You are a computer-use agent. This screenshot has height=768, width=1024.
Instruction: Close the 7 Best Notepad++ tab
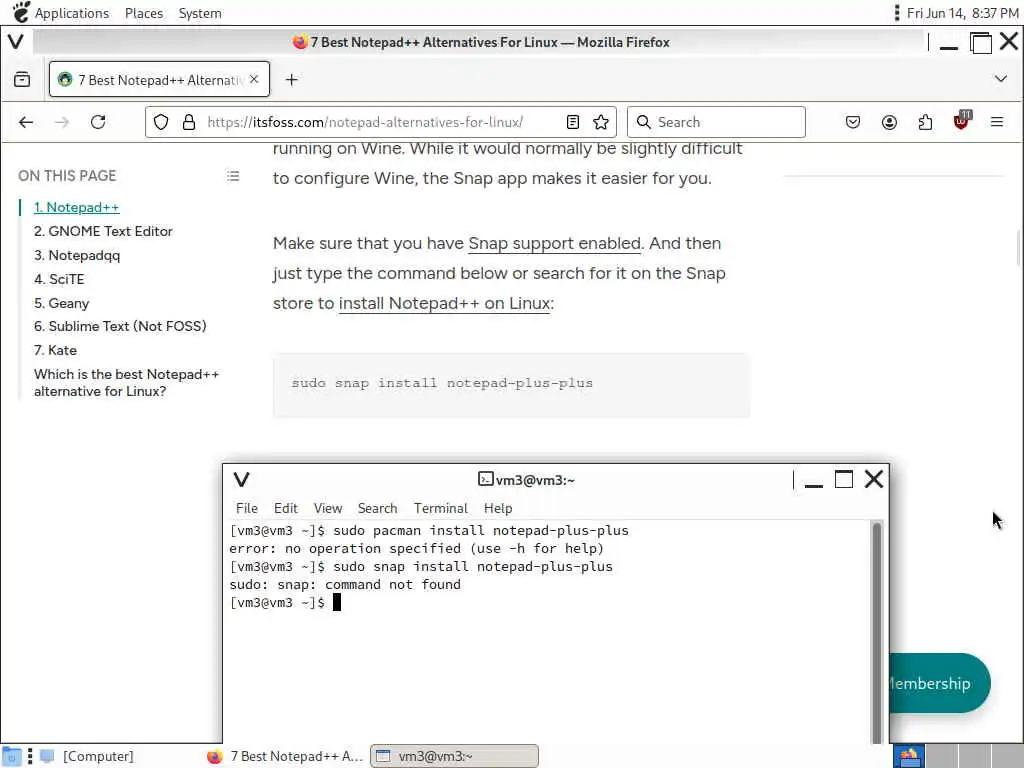[x=254, y=79]
